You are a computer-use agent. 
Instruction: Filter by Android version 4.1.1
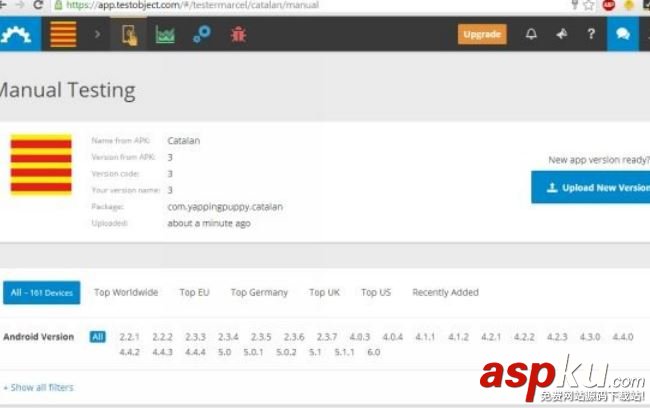(425, 337)
